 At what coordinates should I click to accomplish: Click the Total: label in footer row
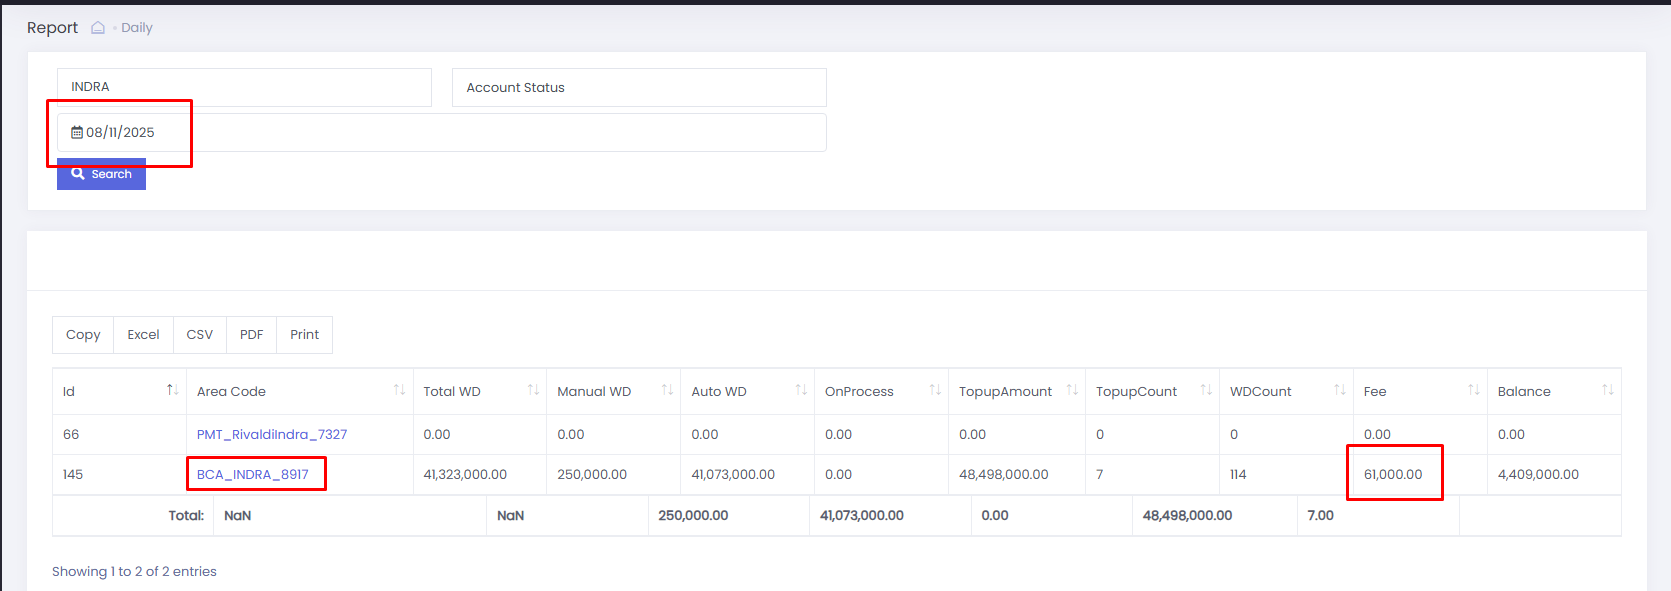pyautogui.click(x=186, y=515)
